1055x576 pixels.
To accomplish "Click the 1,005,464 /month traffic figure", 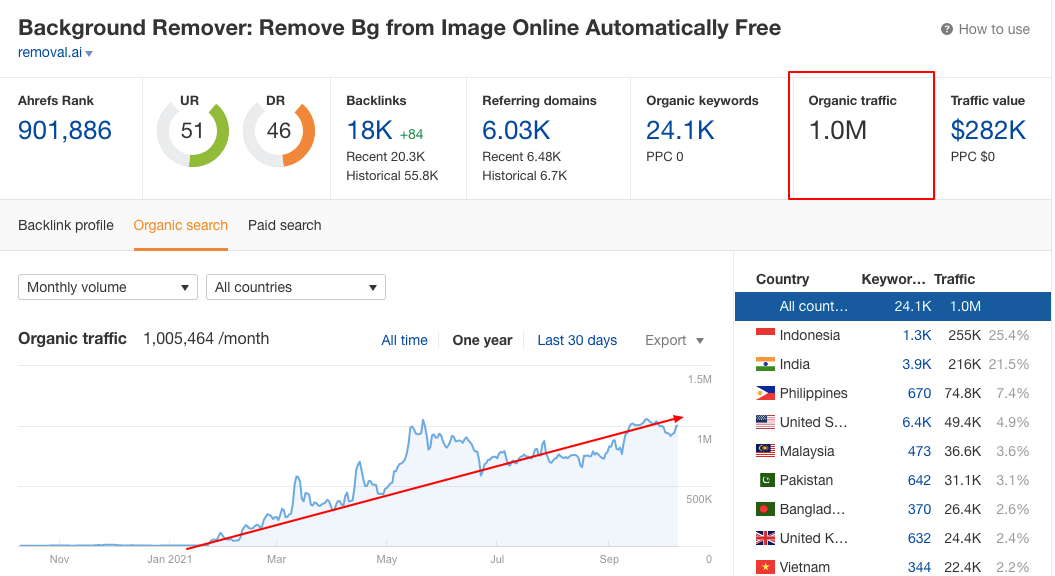I will (206, 338).
